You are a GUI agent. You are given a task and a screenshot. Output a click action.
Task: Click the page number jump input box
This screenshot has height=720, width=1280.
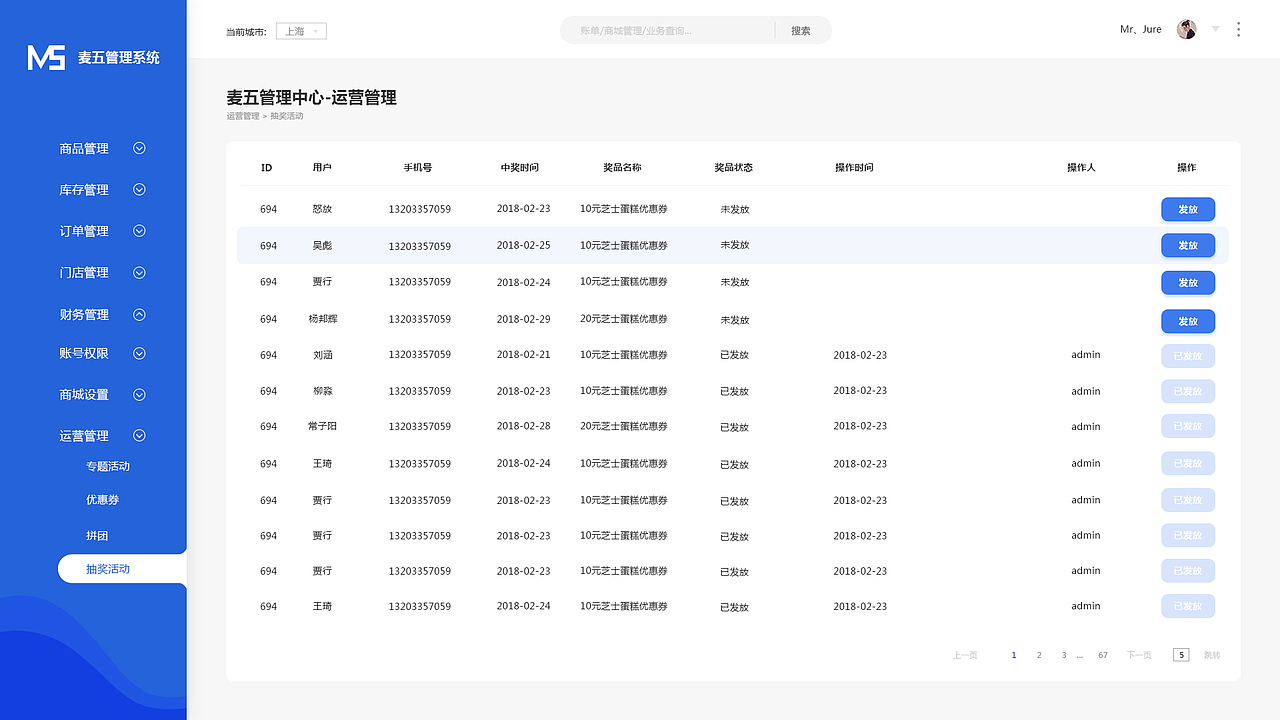[1181, 655]
